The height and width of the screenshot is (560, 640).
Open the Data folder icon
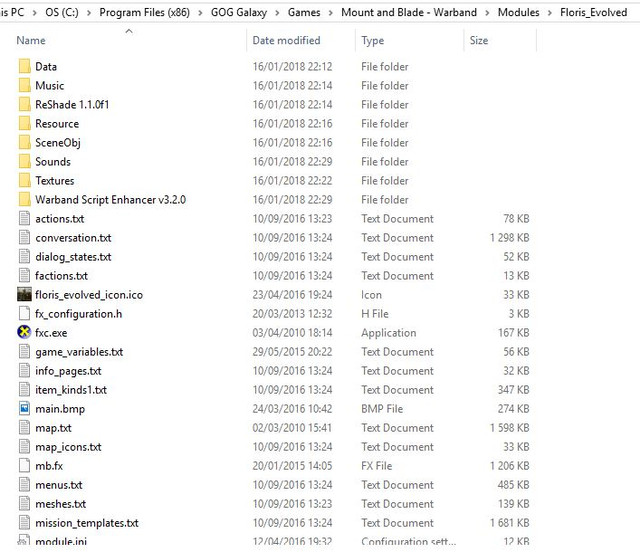(x=24, y=67)
